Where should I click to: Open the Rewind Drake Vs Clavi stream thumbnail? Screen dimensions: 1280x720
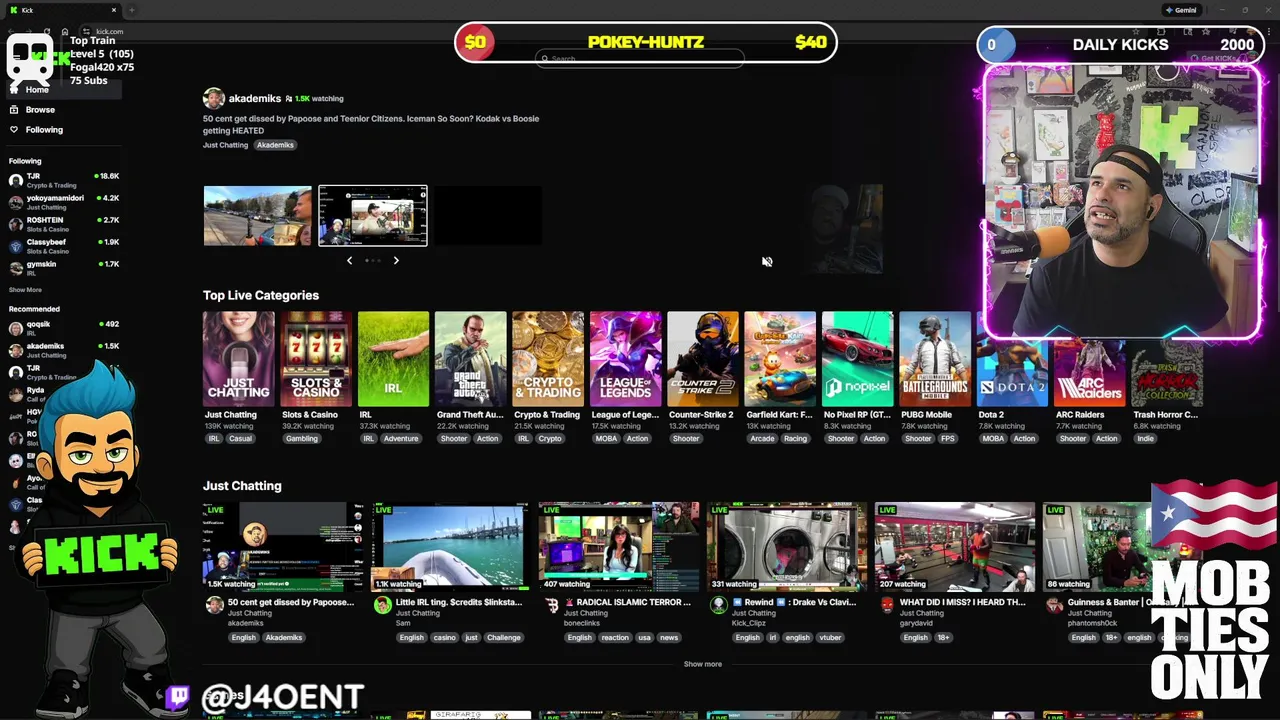(x=786, y=546)
